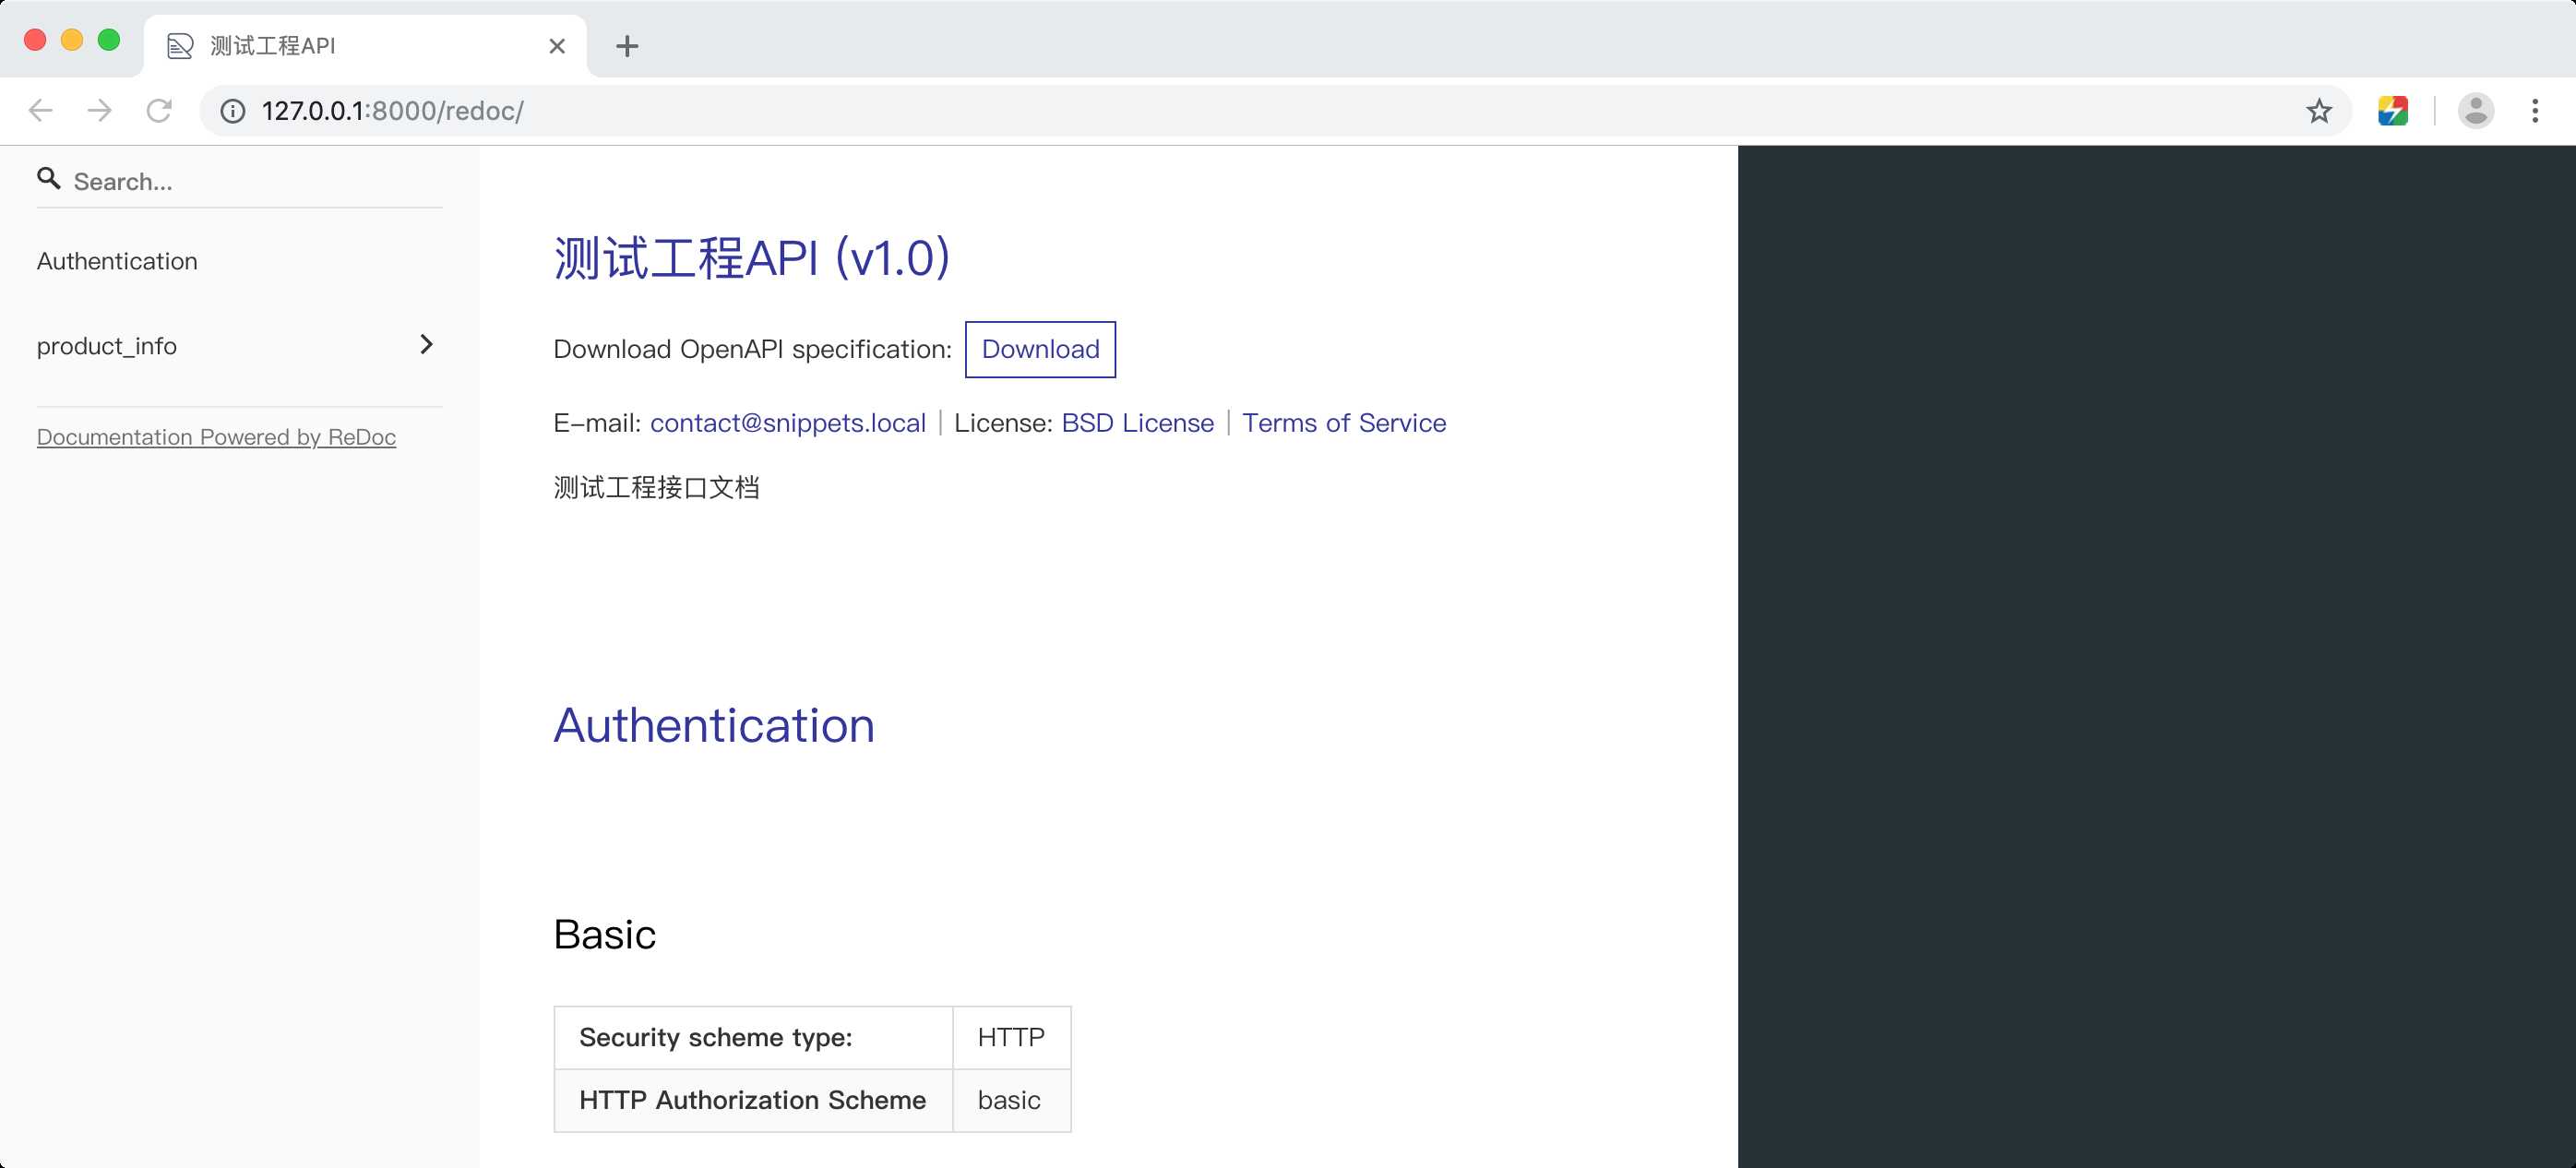Open the Chrome profile avatar
2576x1168 pixels.
[2476, 111]
